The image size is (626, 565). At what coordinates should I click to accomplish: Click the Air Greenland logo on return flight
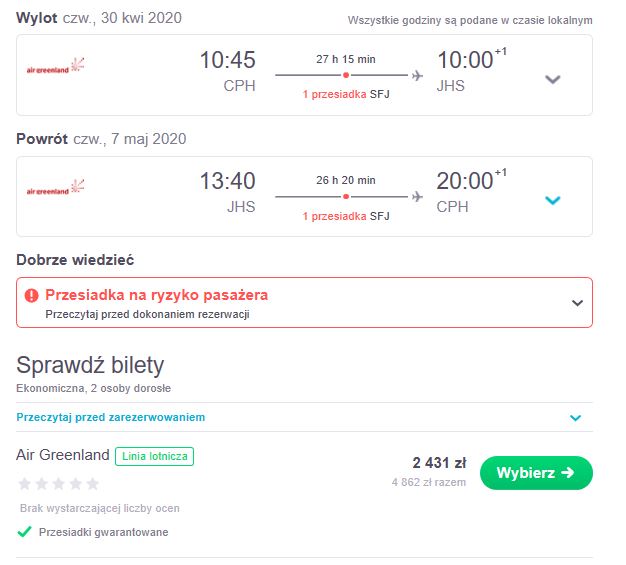pyautogui.click(x=55, y=188)
